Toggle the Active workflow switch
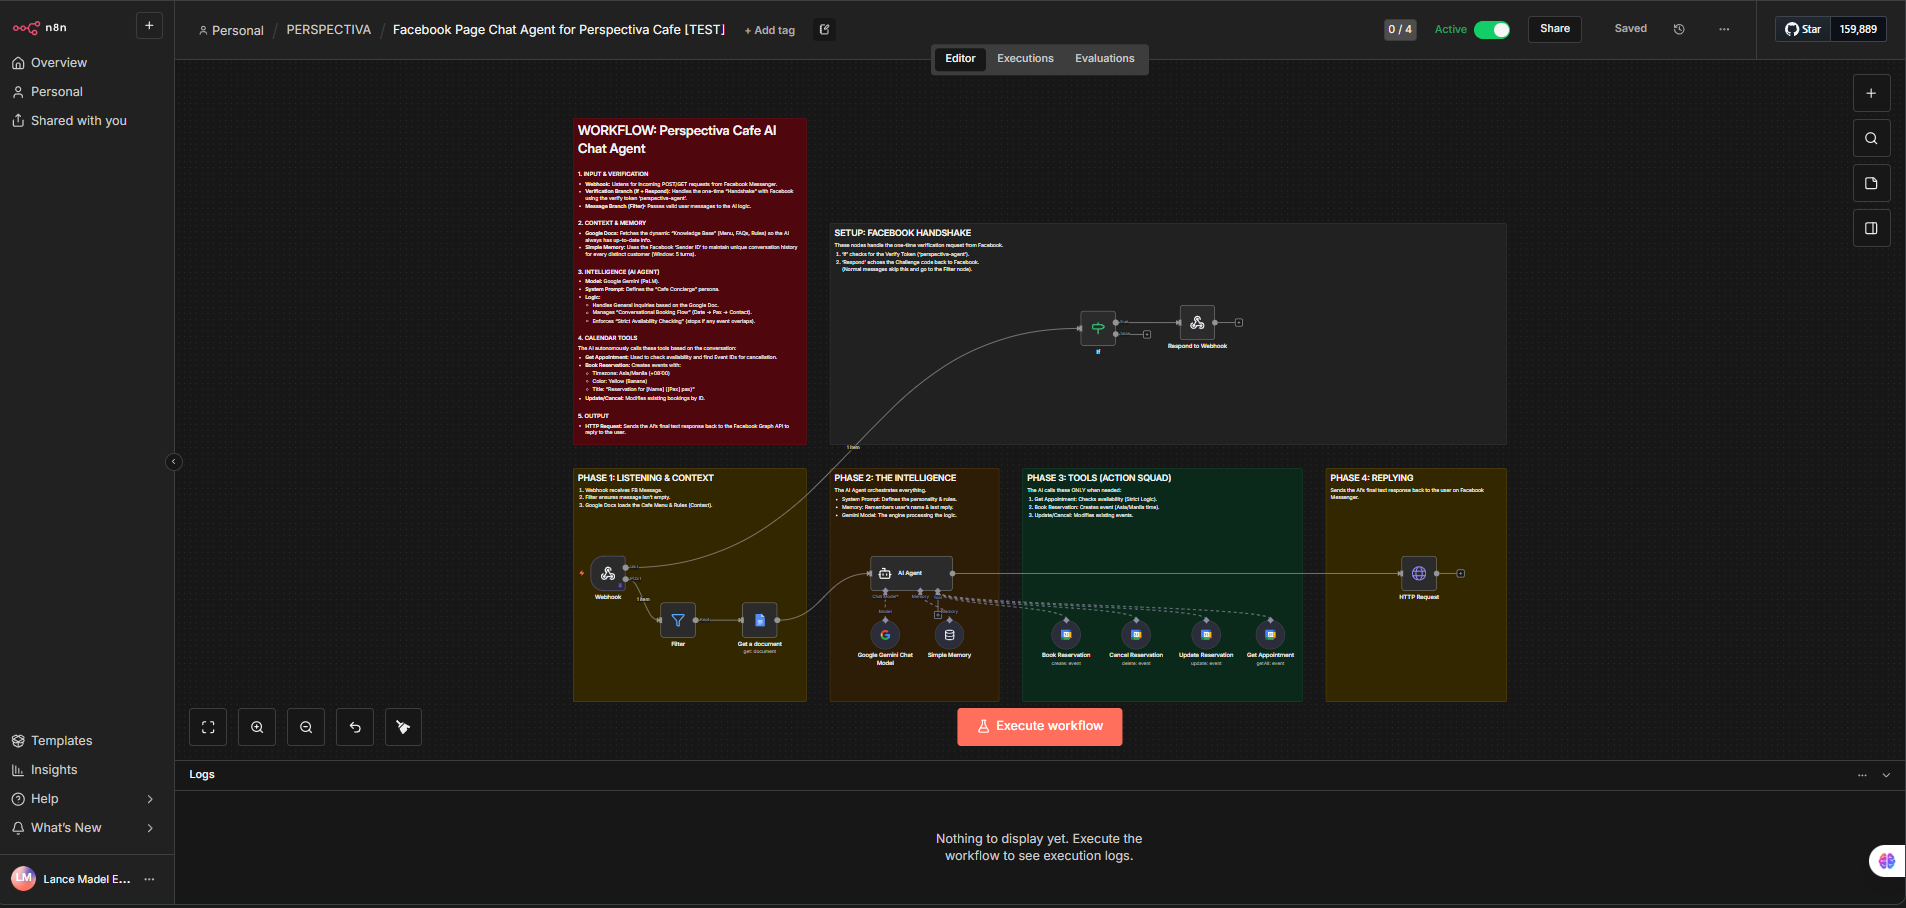 pyautogui.click(x=1491, y=30)
